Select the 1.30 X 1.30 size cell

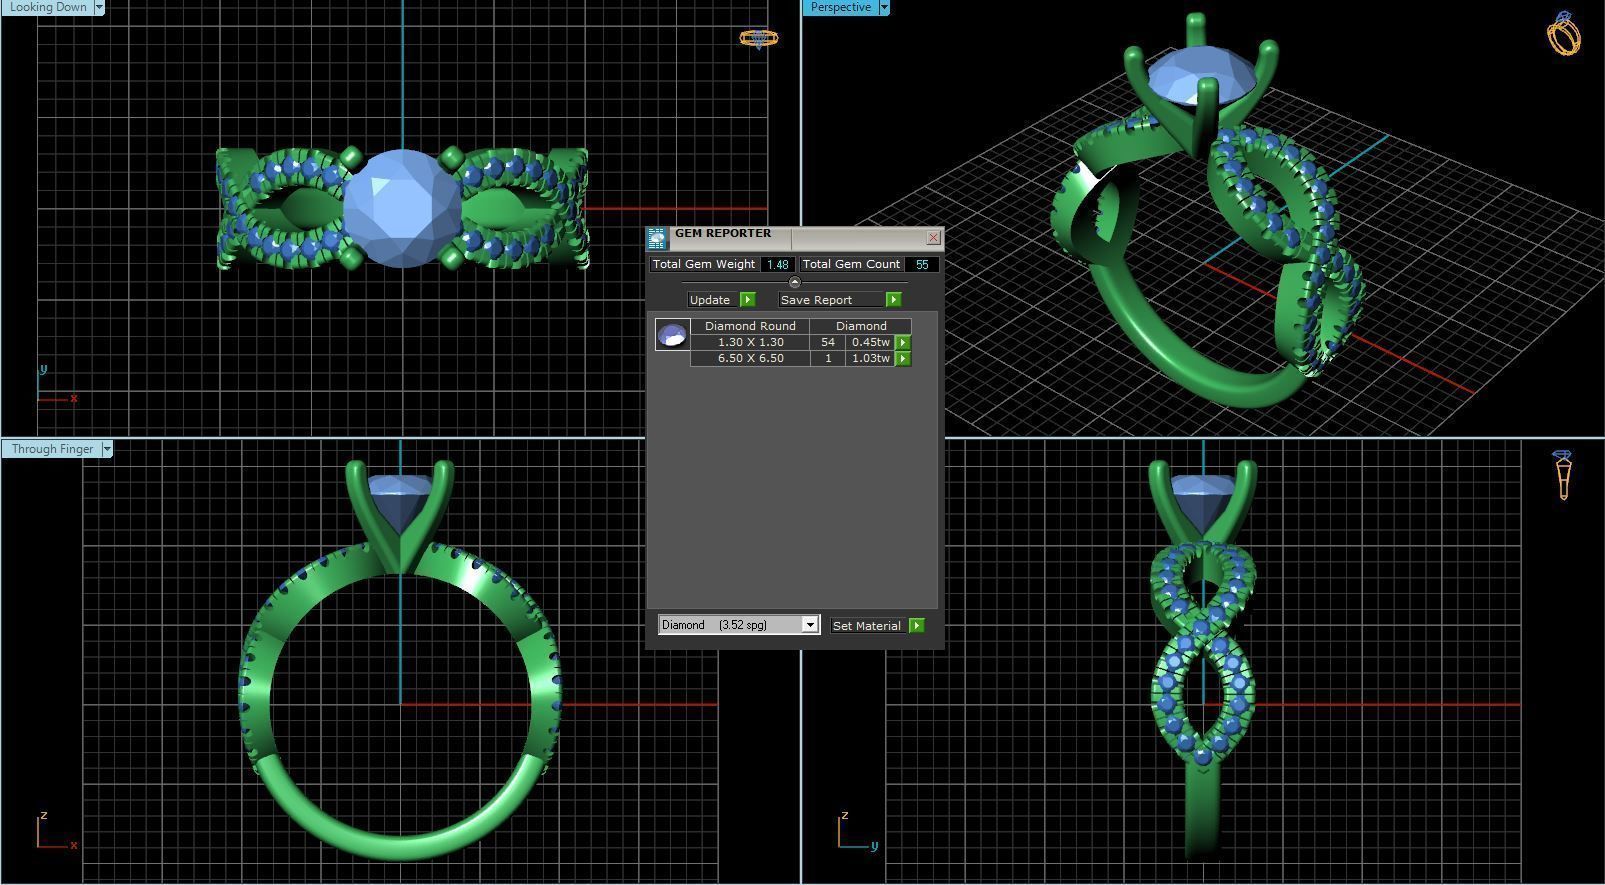[750, 342]
